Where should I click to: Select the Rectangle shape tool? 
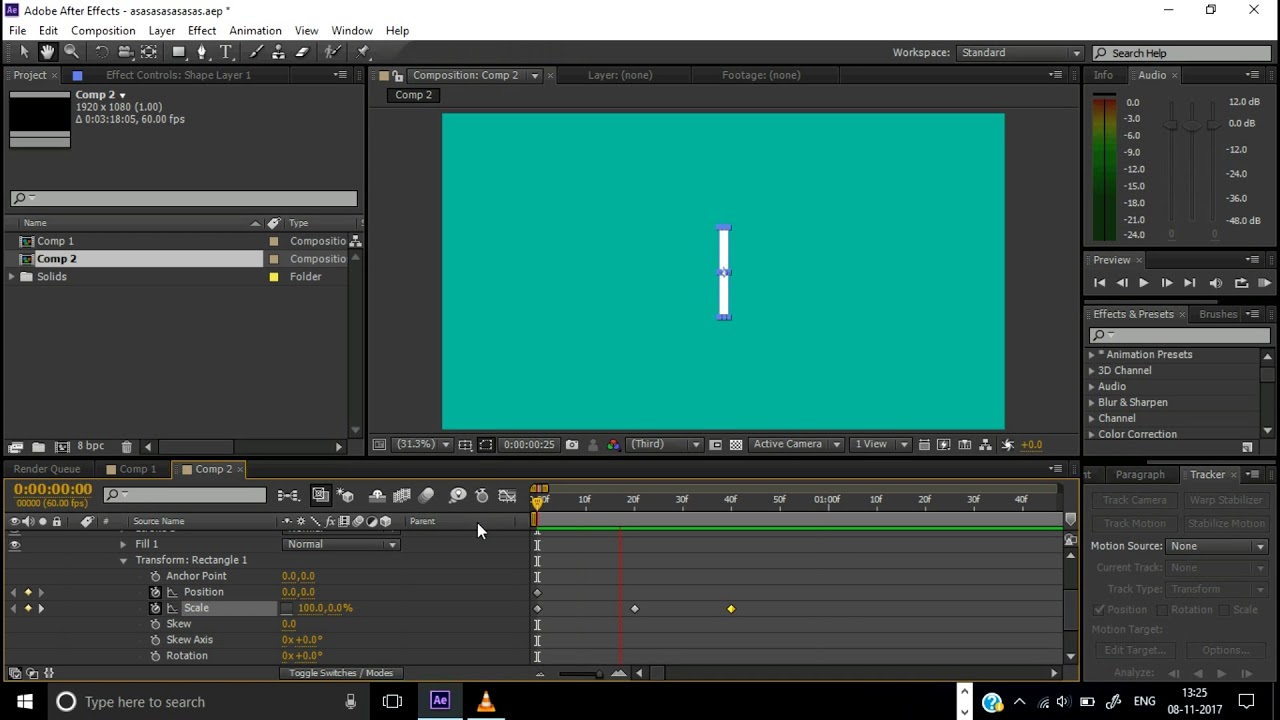[179, 52]
